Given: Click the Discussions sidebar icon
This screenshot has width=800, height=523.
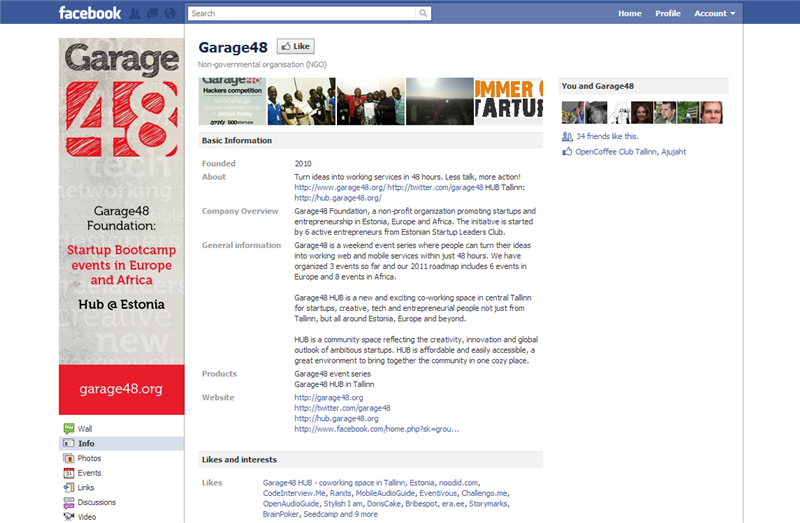Looking at the screenshot, I should point(68,503).
